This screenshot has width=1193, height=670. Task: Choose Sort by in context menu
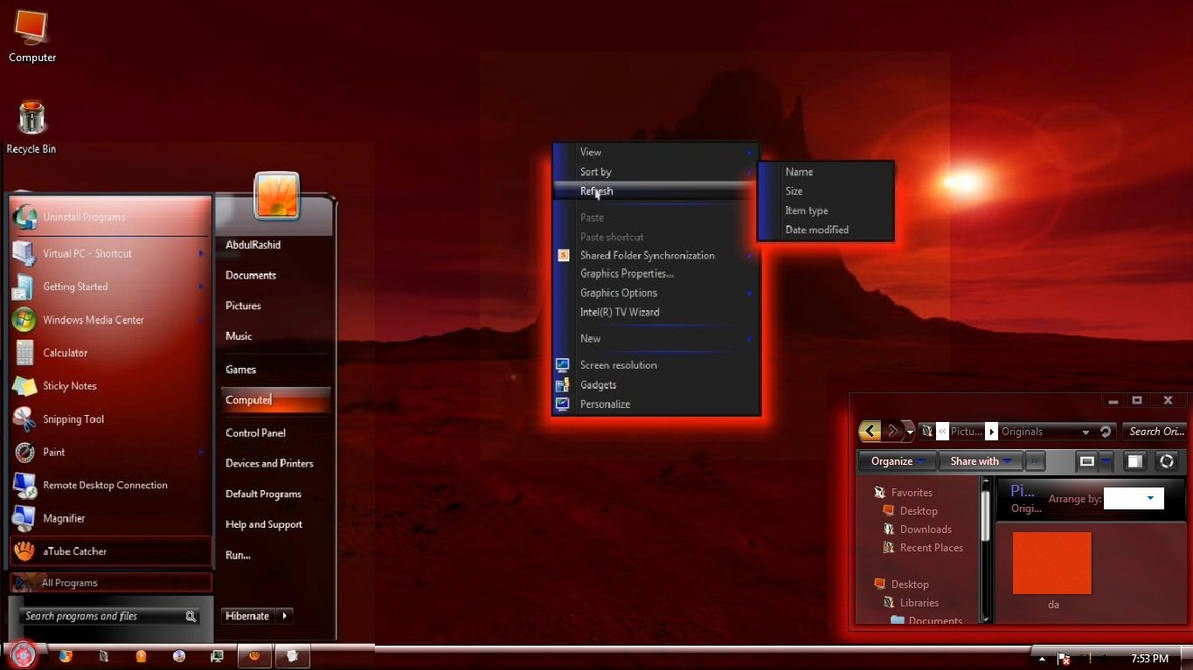click(x=655, y=172)
